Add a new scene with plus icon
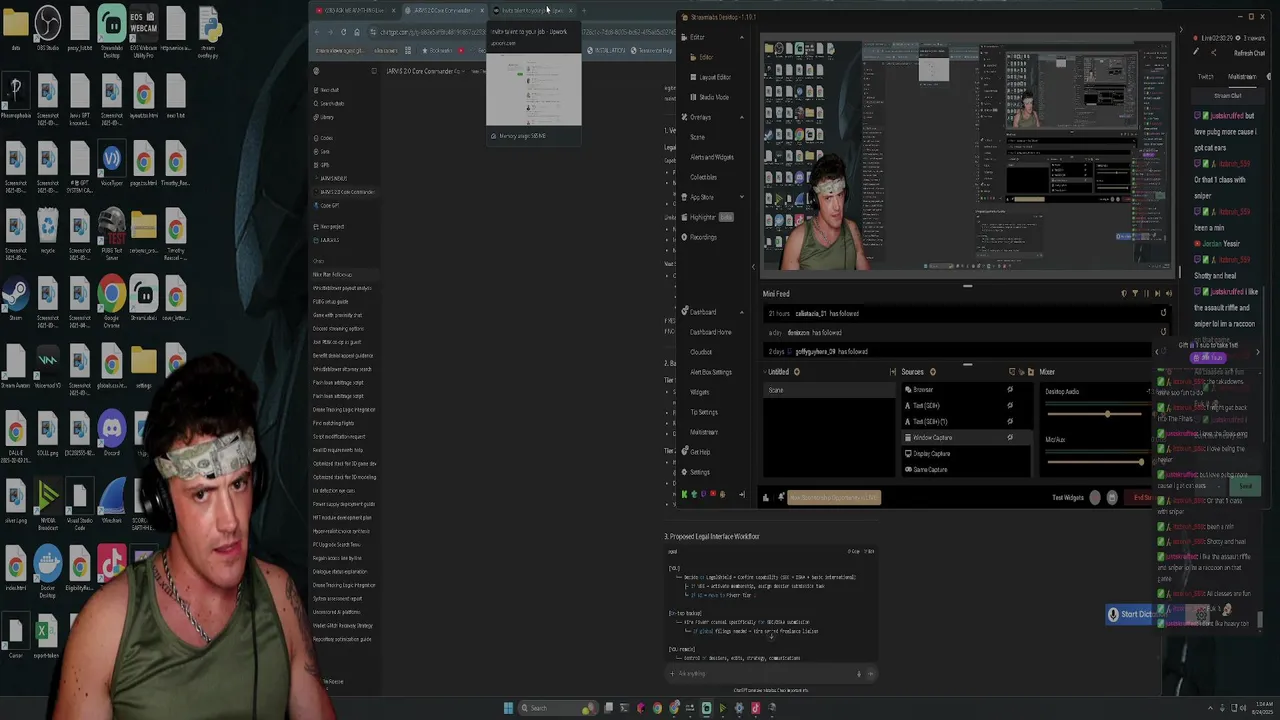This screenshot has width=1280, height=720. [x=796, y=372]
